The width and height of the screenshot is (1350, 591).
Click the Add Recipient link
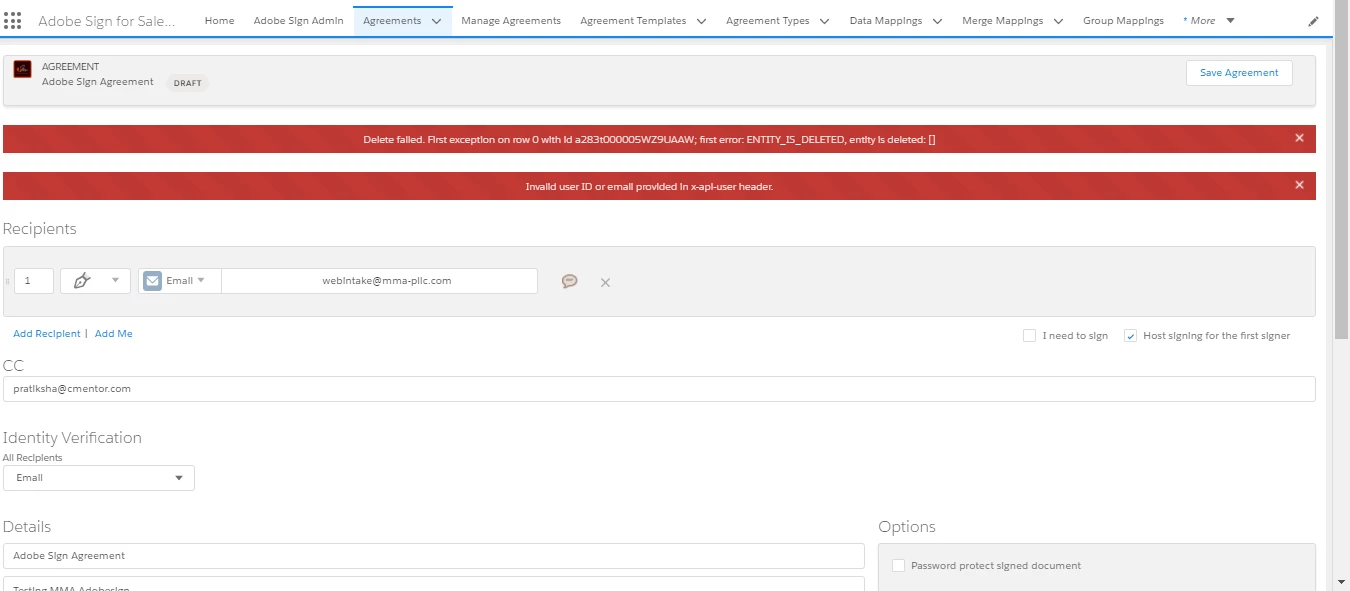click(47, 334)
